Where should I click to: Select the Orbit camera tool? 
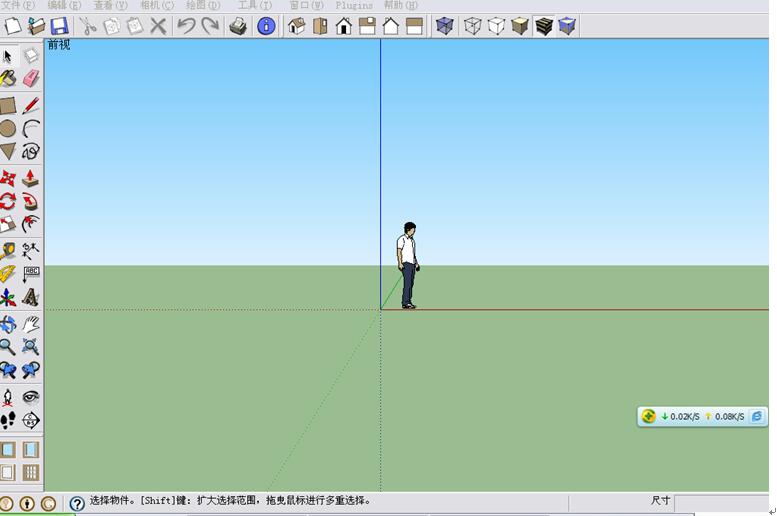coord(8,324)
